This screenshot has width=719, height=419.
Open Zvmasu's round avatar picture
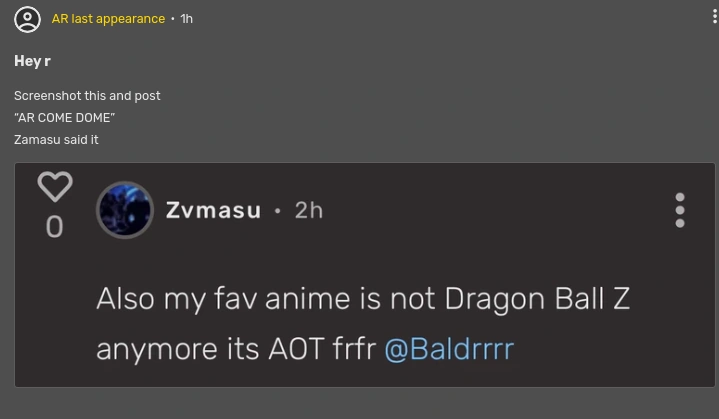(x=125, y=210)
